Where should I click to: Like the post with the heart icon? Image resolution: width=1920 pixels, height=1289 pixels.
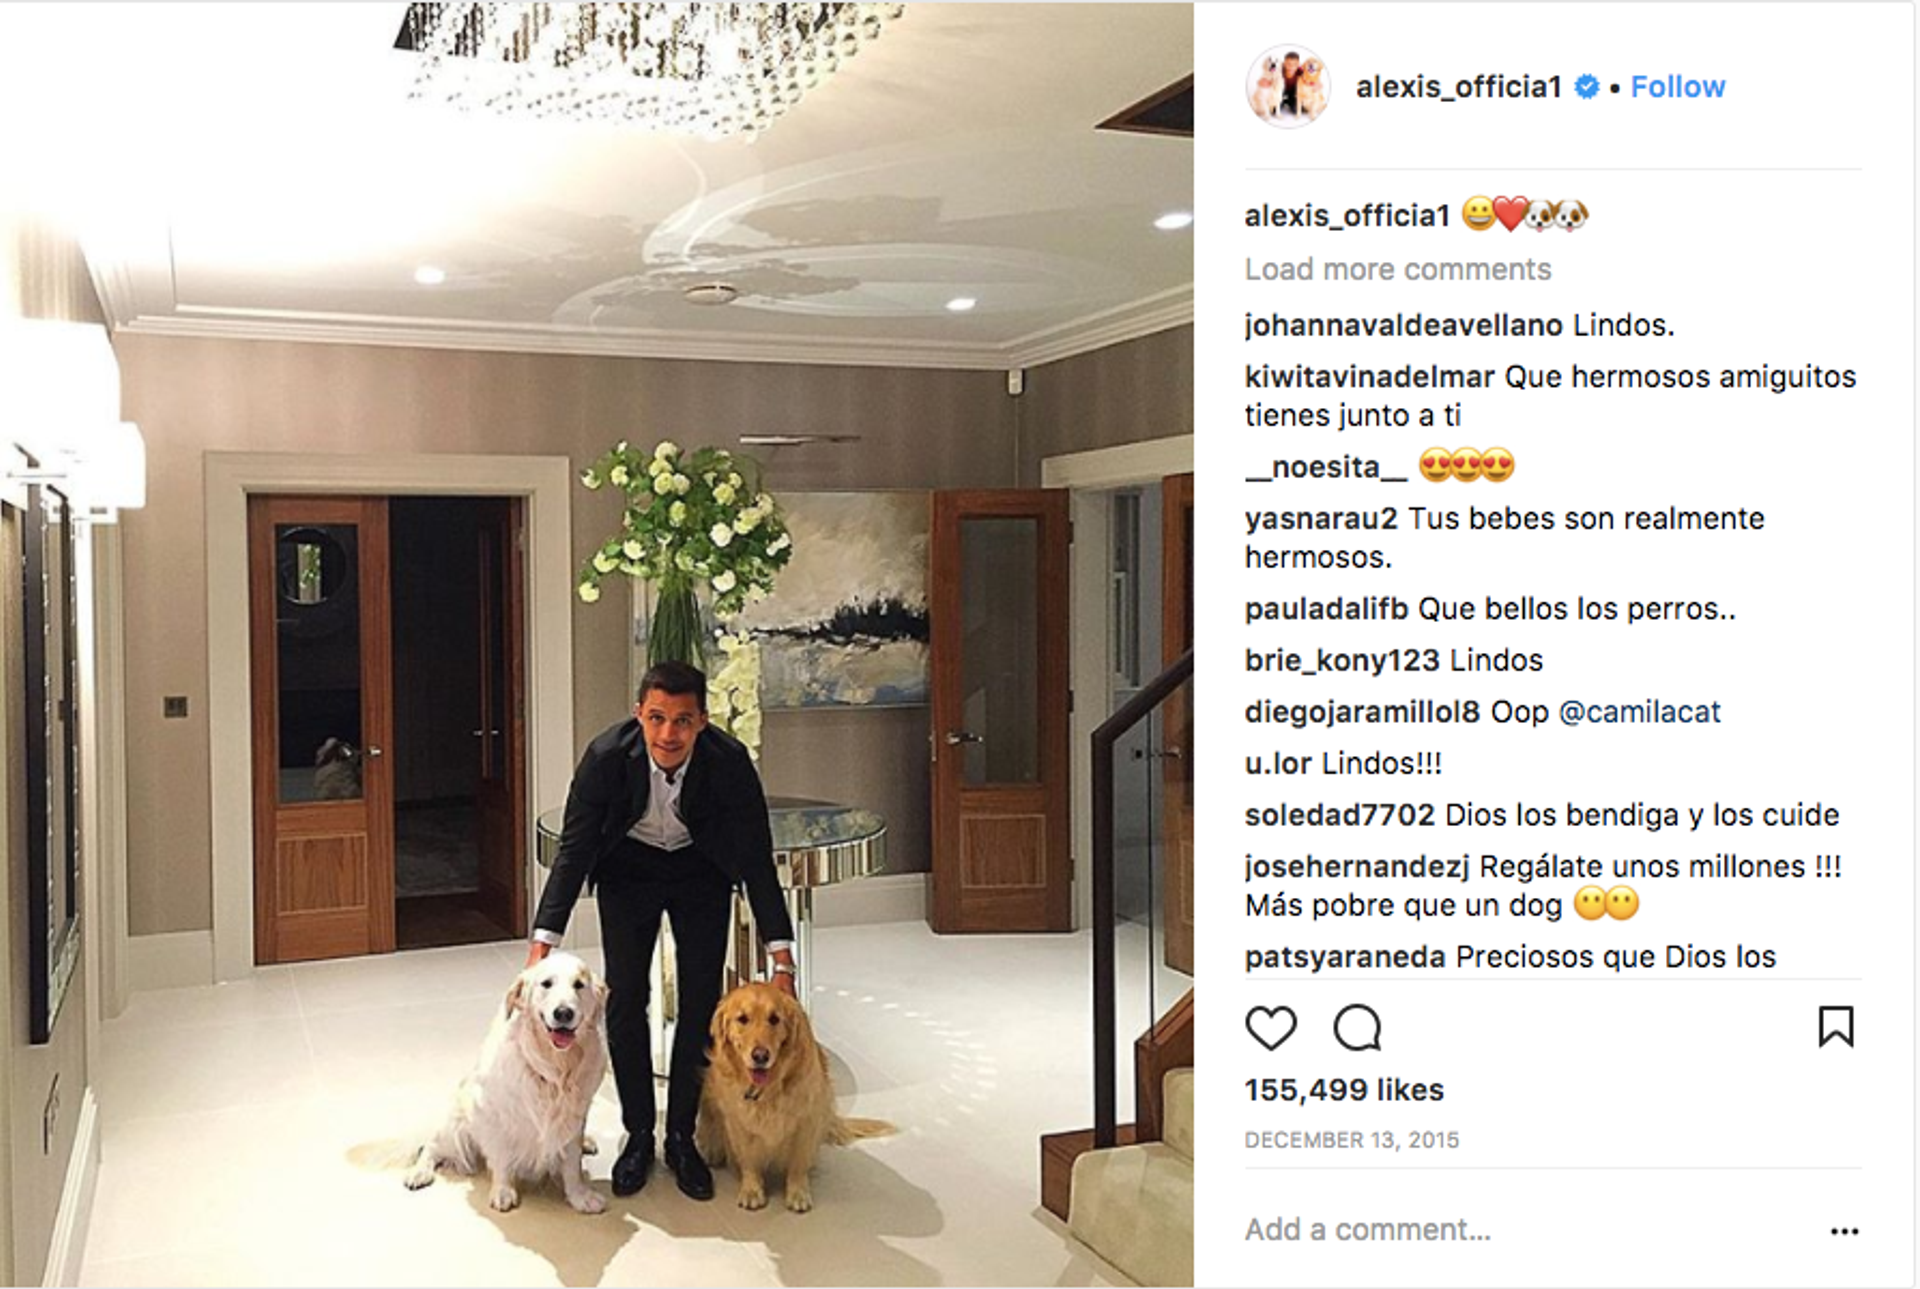click(1270, 1027)
